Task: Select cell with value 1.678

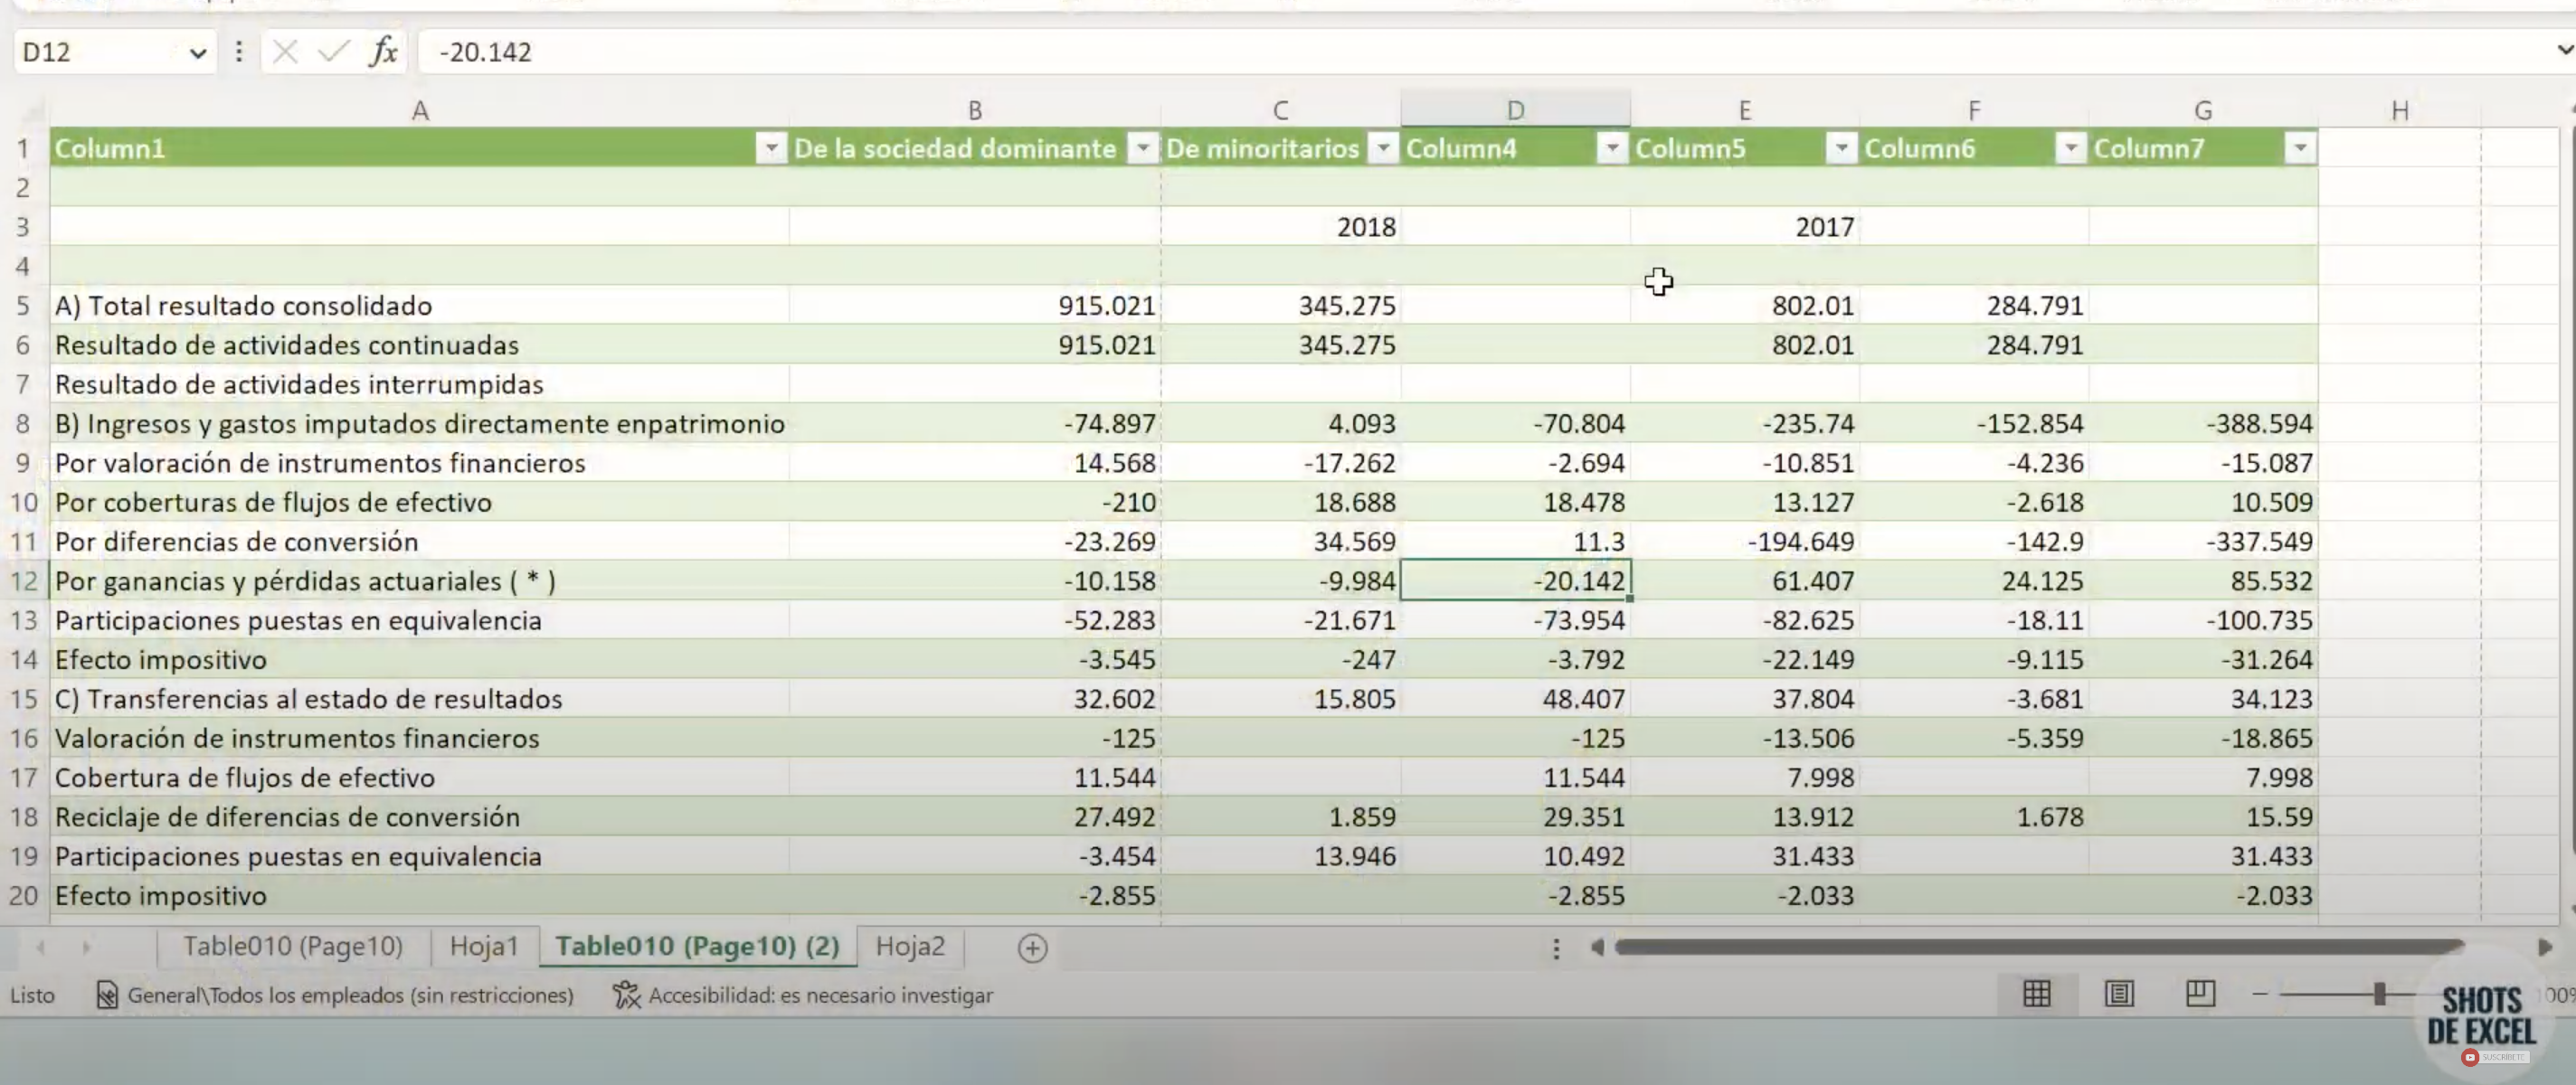Action: pos(1974,817)
